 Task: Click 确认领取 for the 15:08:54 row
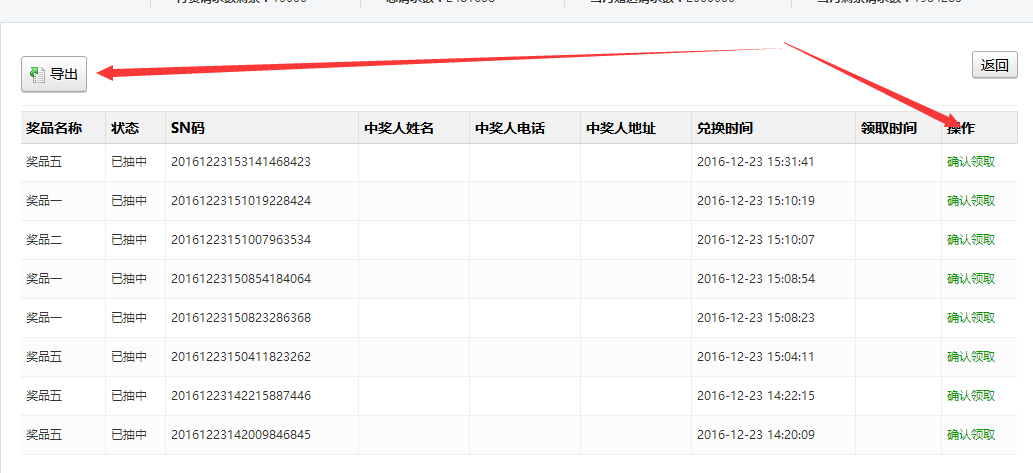970,279
